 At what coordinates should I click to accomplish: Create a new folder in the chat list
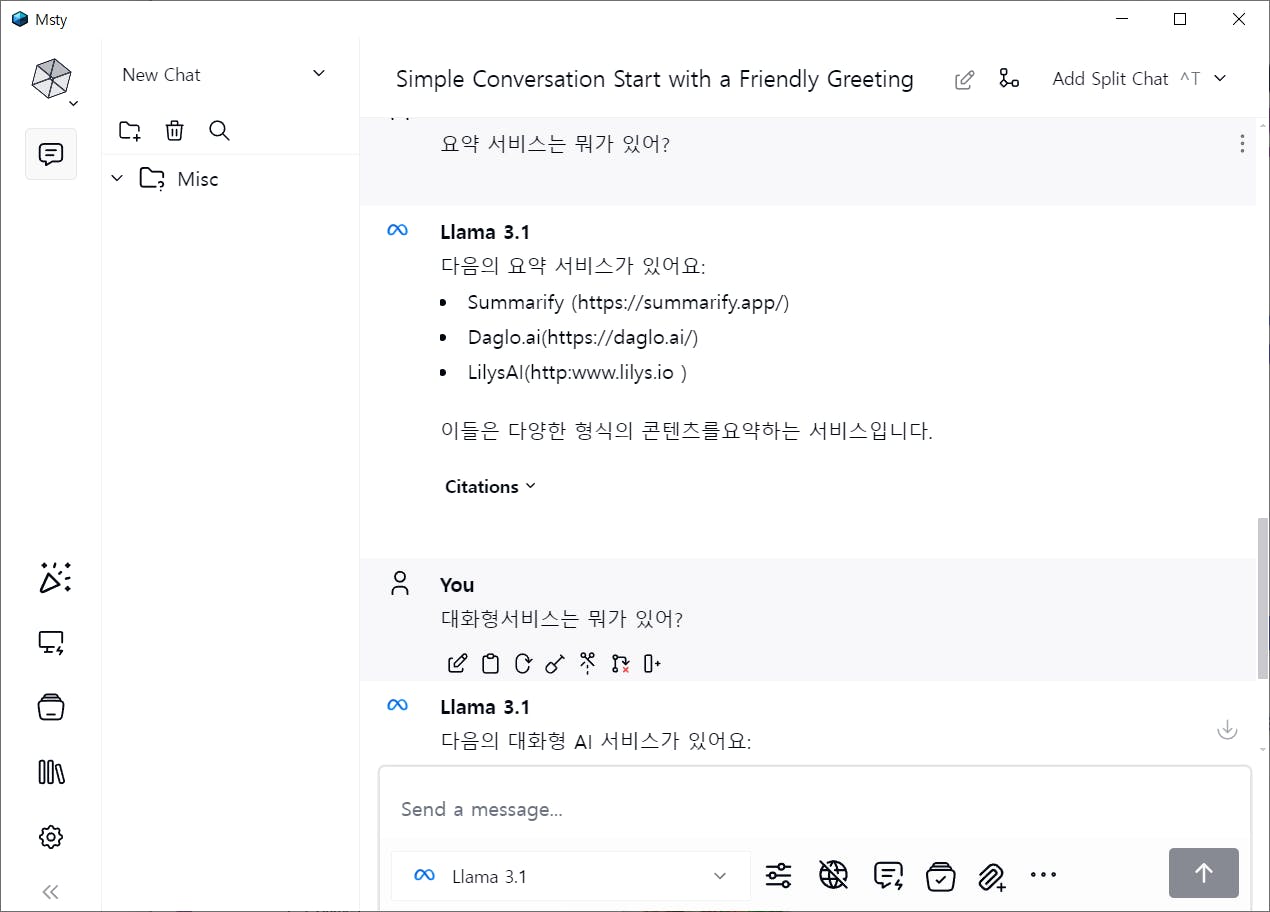pyautogui.click(x=129, y=130)
